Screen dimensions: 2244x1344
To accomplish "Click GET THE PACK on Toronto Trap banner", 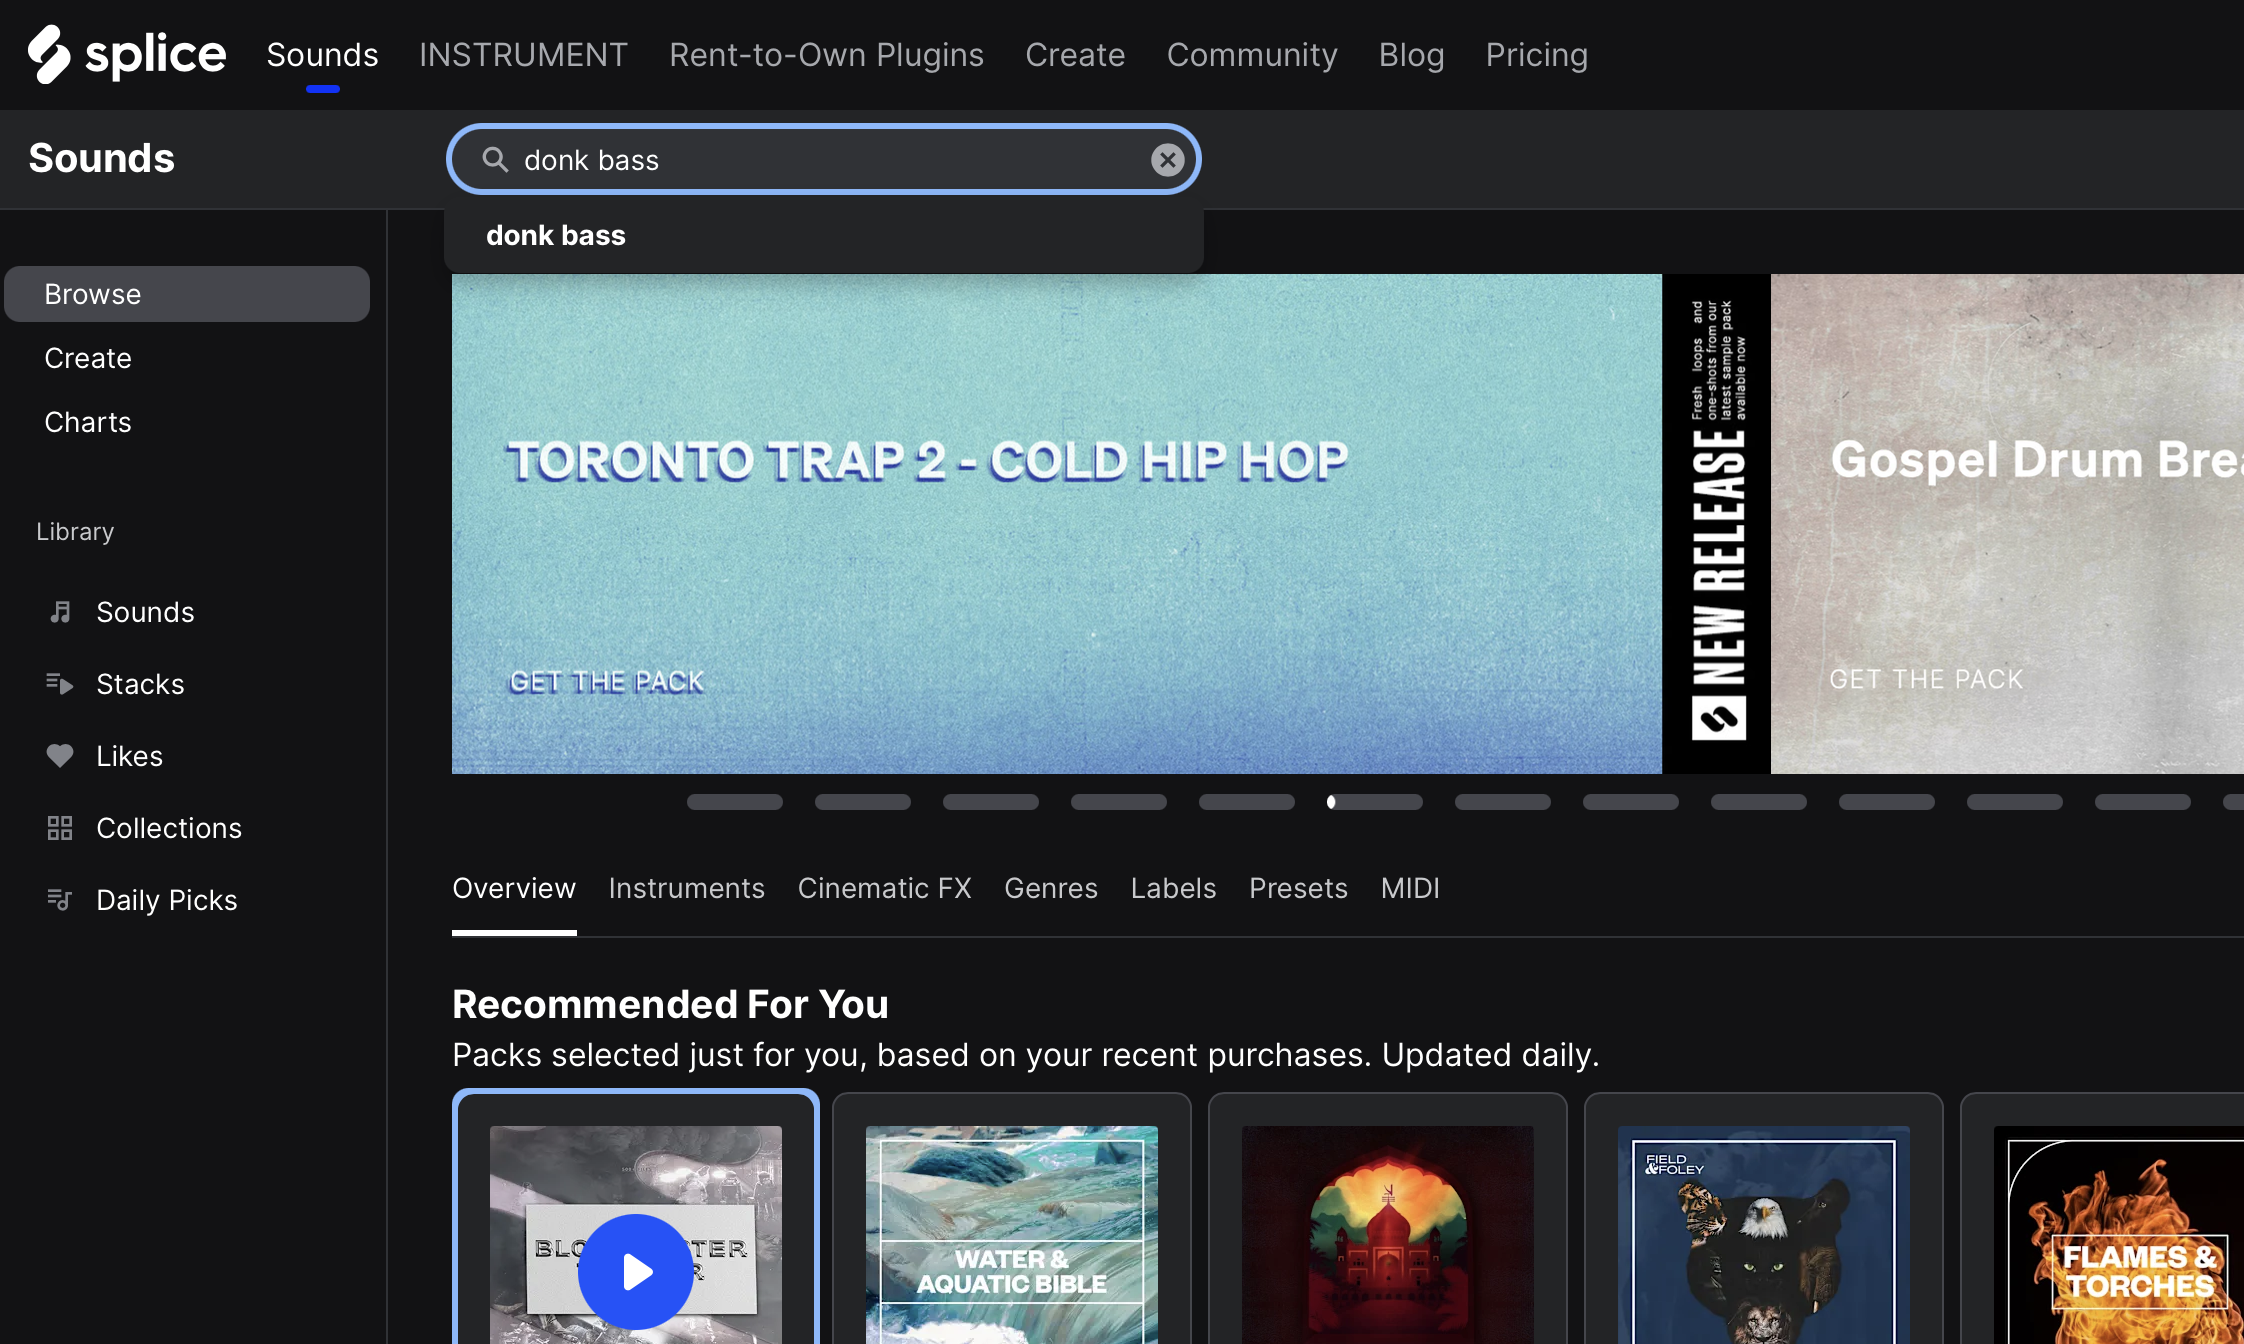I will click(x=607, y=682).
